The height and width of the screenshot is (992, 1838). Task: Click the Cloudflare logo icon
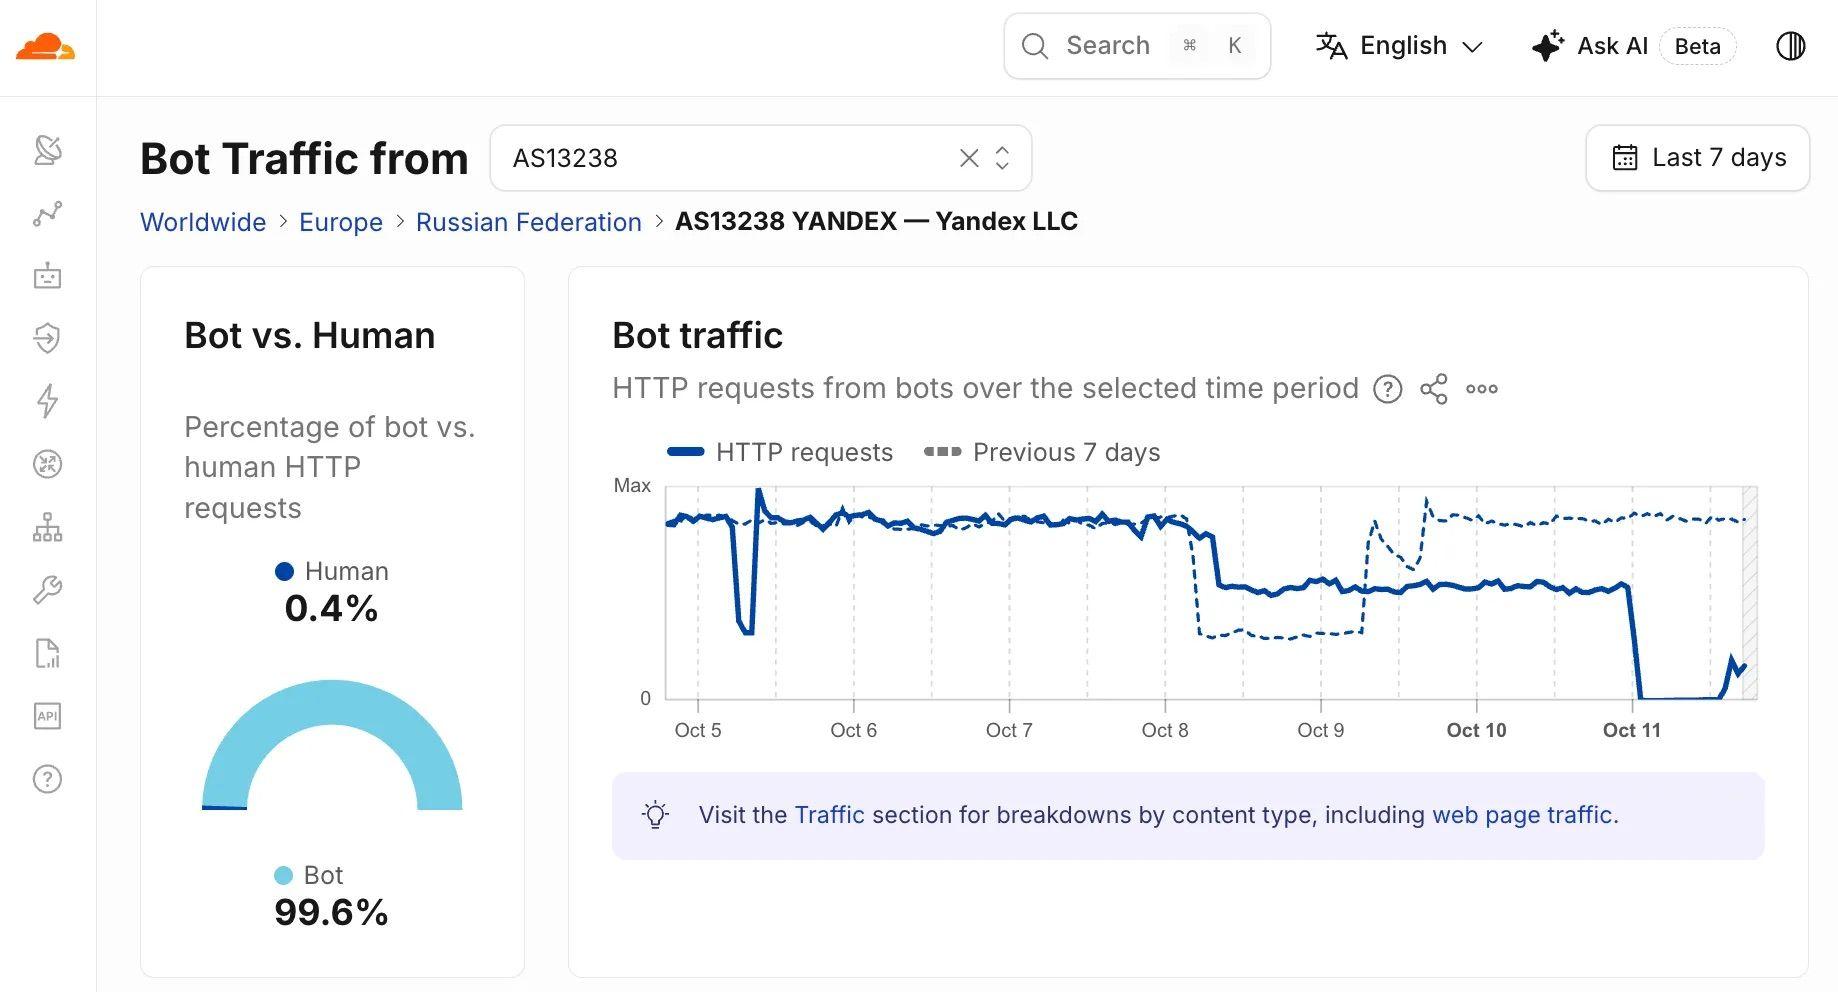[46, 47]
